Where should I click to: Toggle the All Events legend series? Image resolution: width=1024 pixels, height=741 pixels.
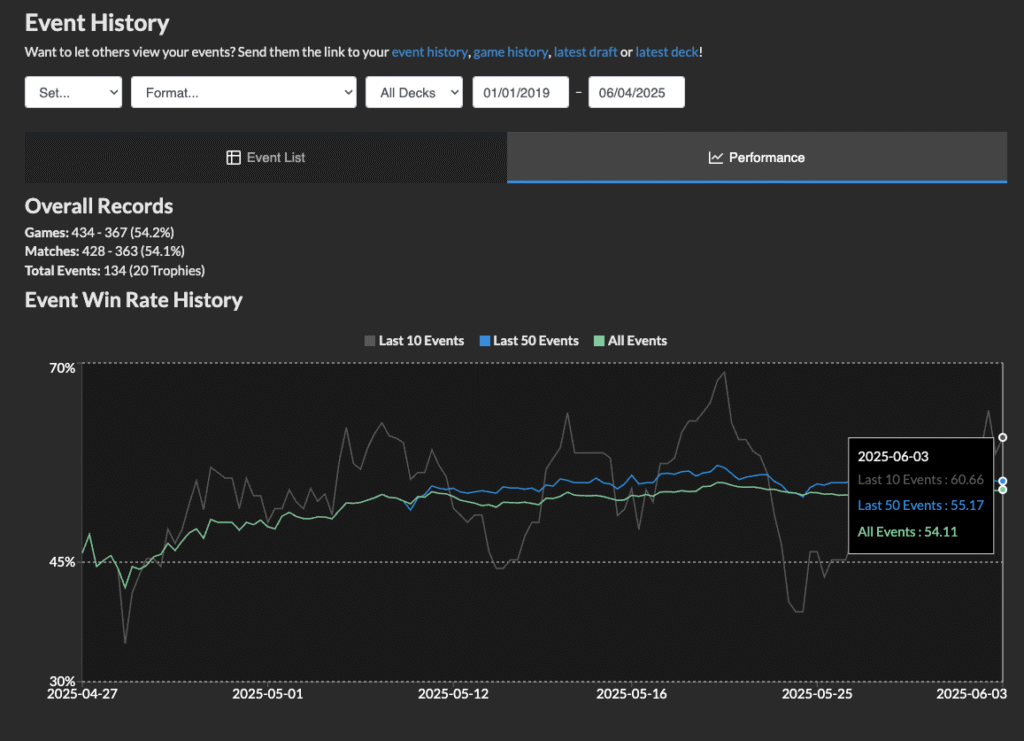pos(637,341)
